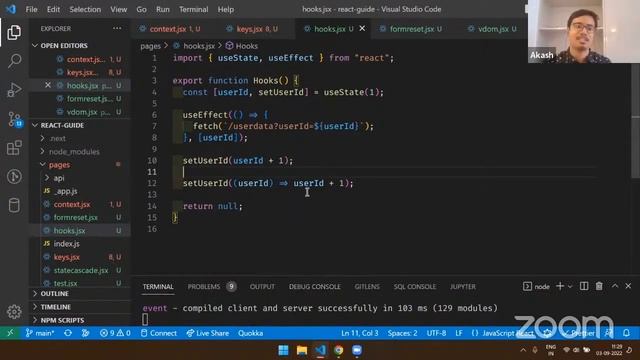Open the Help menu
This screenshot has height=360, width=640.
pos(226,9)
